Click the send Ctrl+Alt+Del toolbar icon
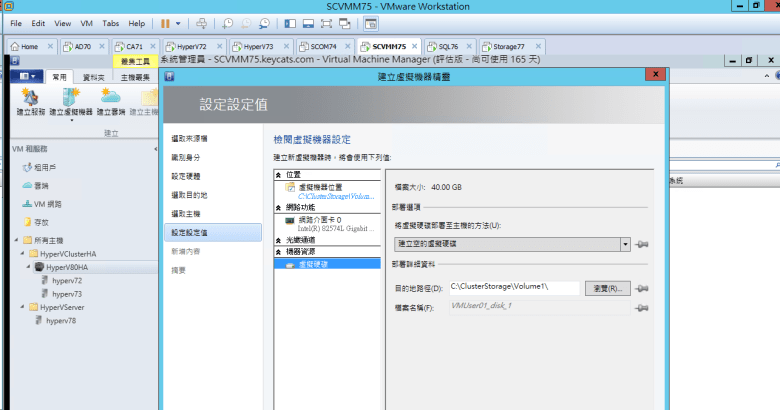 201,22
